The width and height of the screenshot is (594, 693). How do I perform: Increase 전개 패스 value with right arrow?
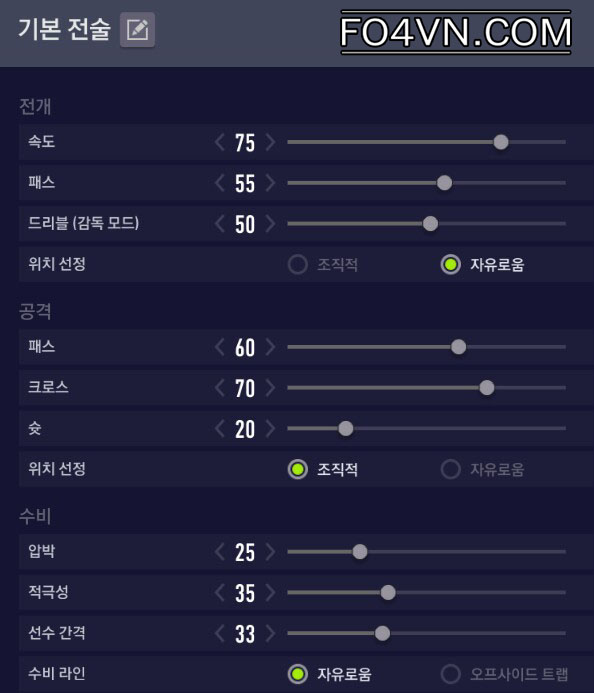coord(270,183)
